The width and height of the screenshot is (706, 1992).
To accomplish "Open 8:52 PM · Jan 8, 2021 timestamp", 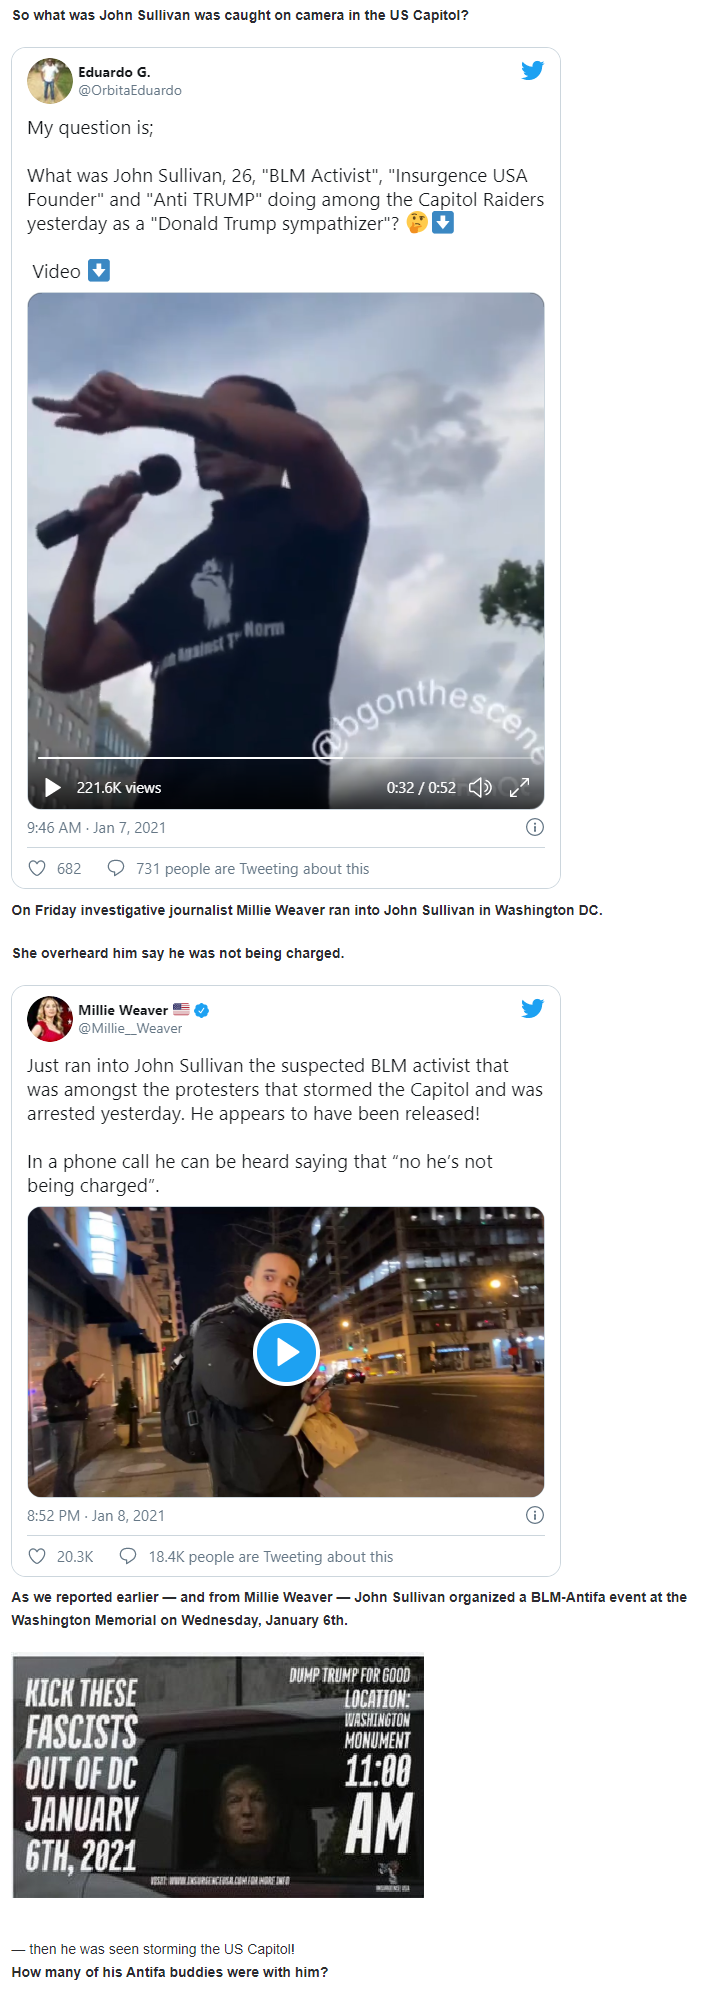I will click(x=96, y=1516).
